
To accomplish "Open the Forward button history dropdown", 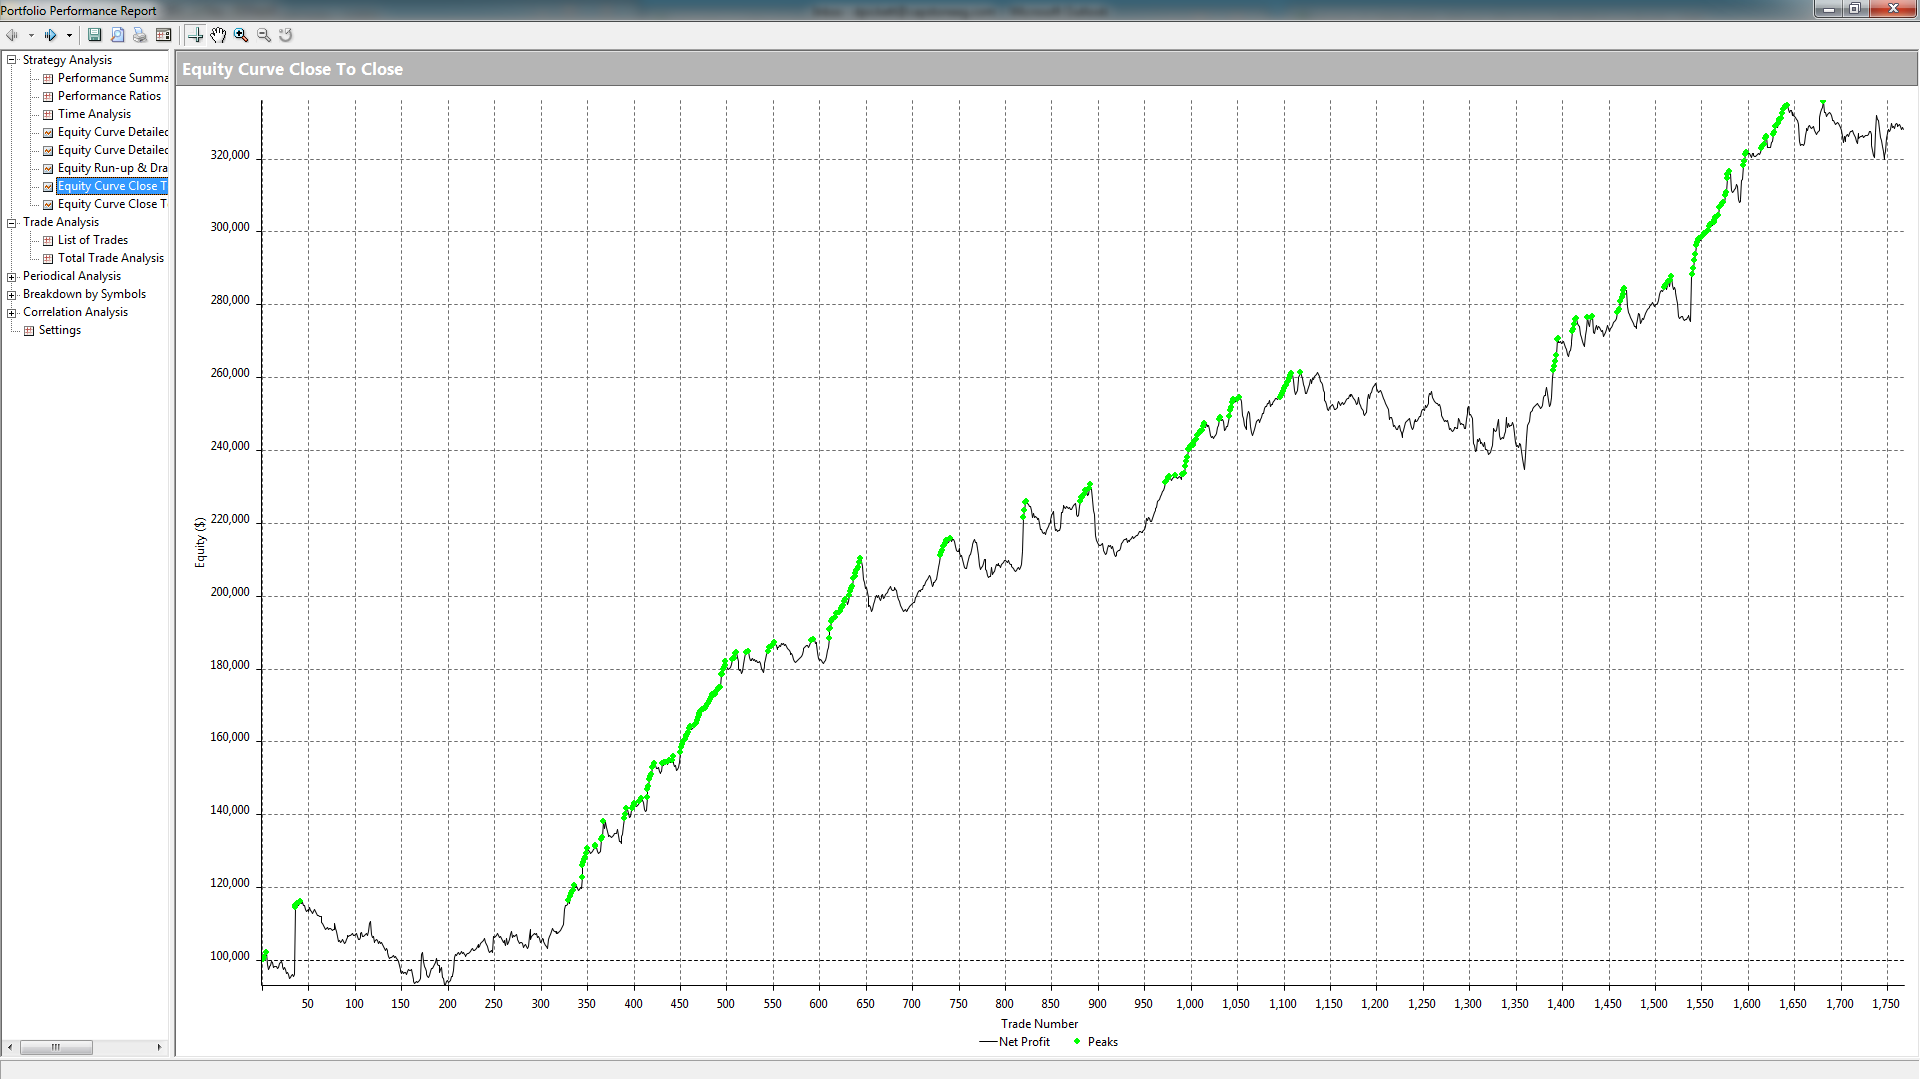I will 69,36.
